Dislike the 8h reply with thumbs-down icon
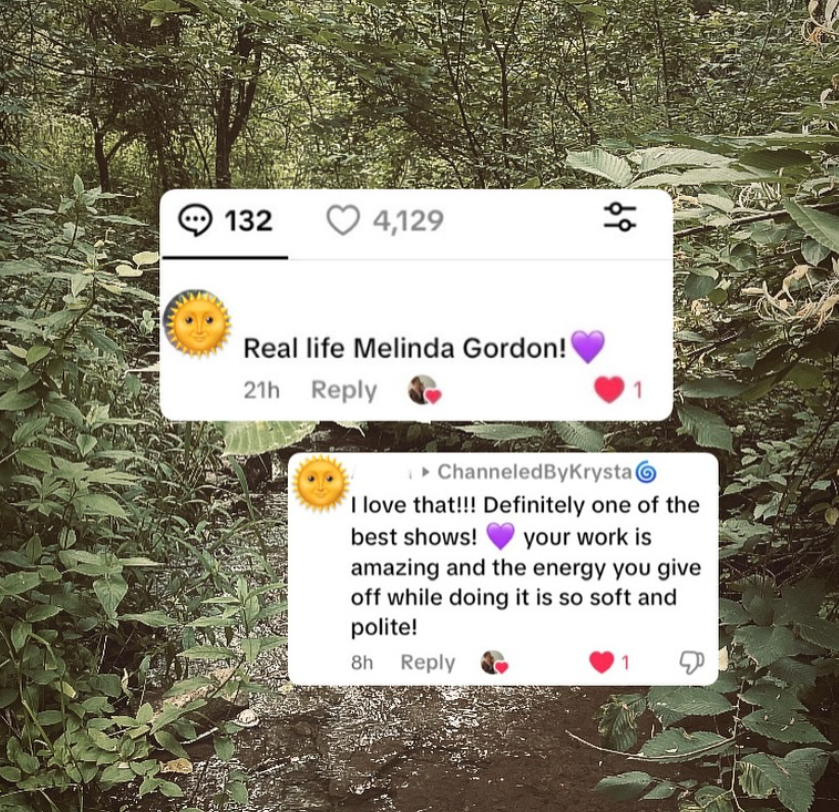 click(692, 662)
